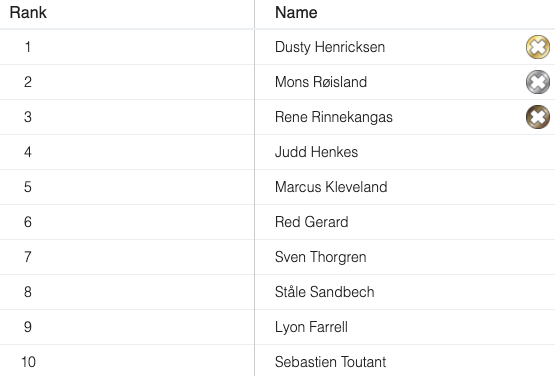Select Sebastien Toutant name
The width and height of the screenshot is (555, 376).
click(x=330, y=362)
